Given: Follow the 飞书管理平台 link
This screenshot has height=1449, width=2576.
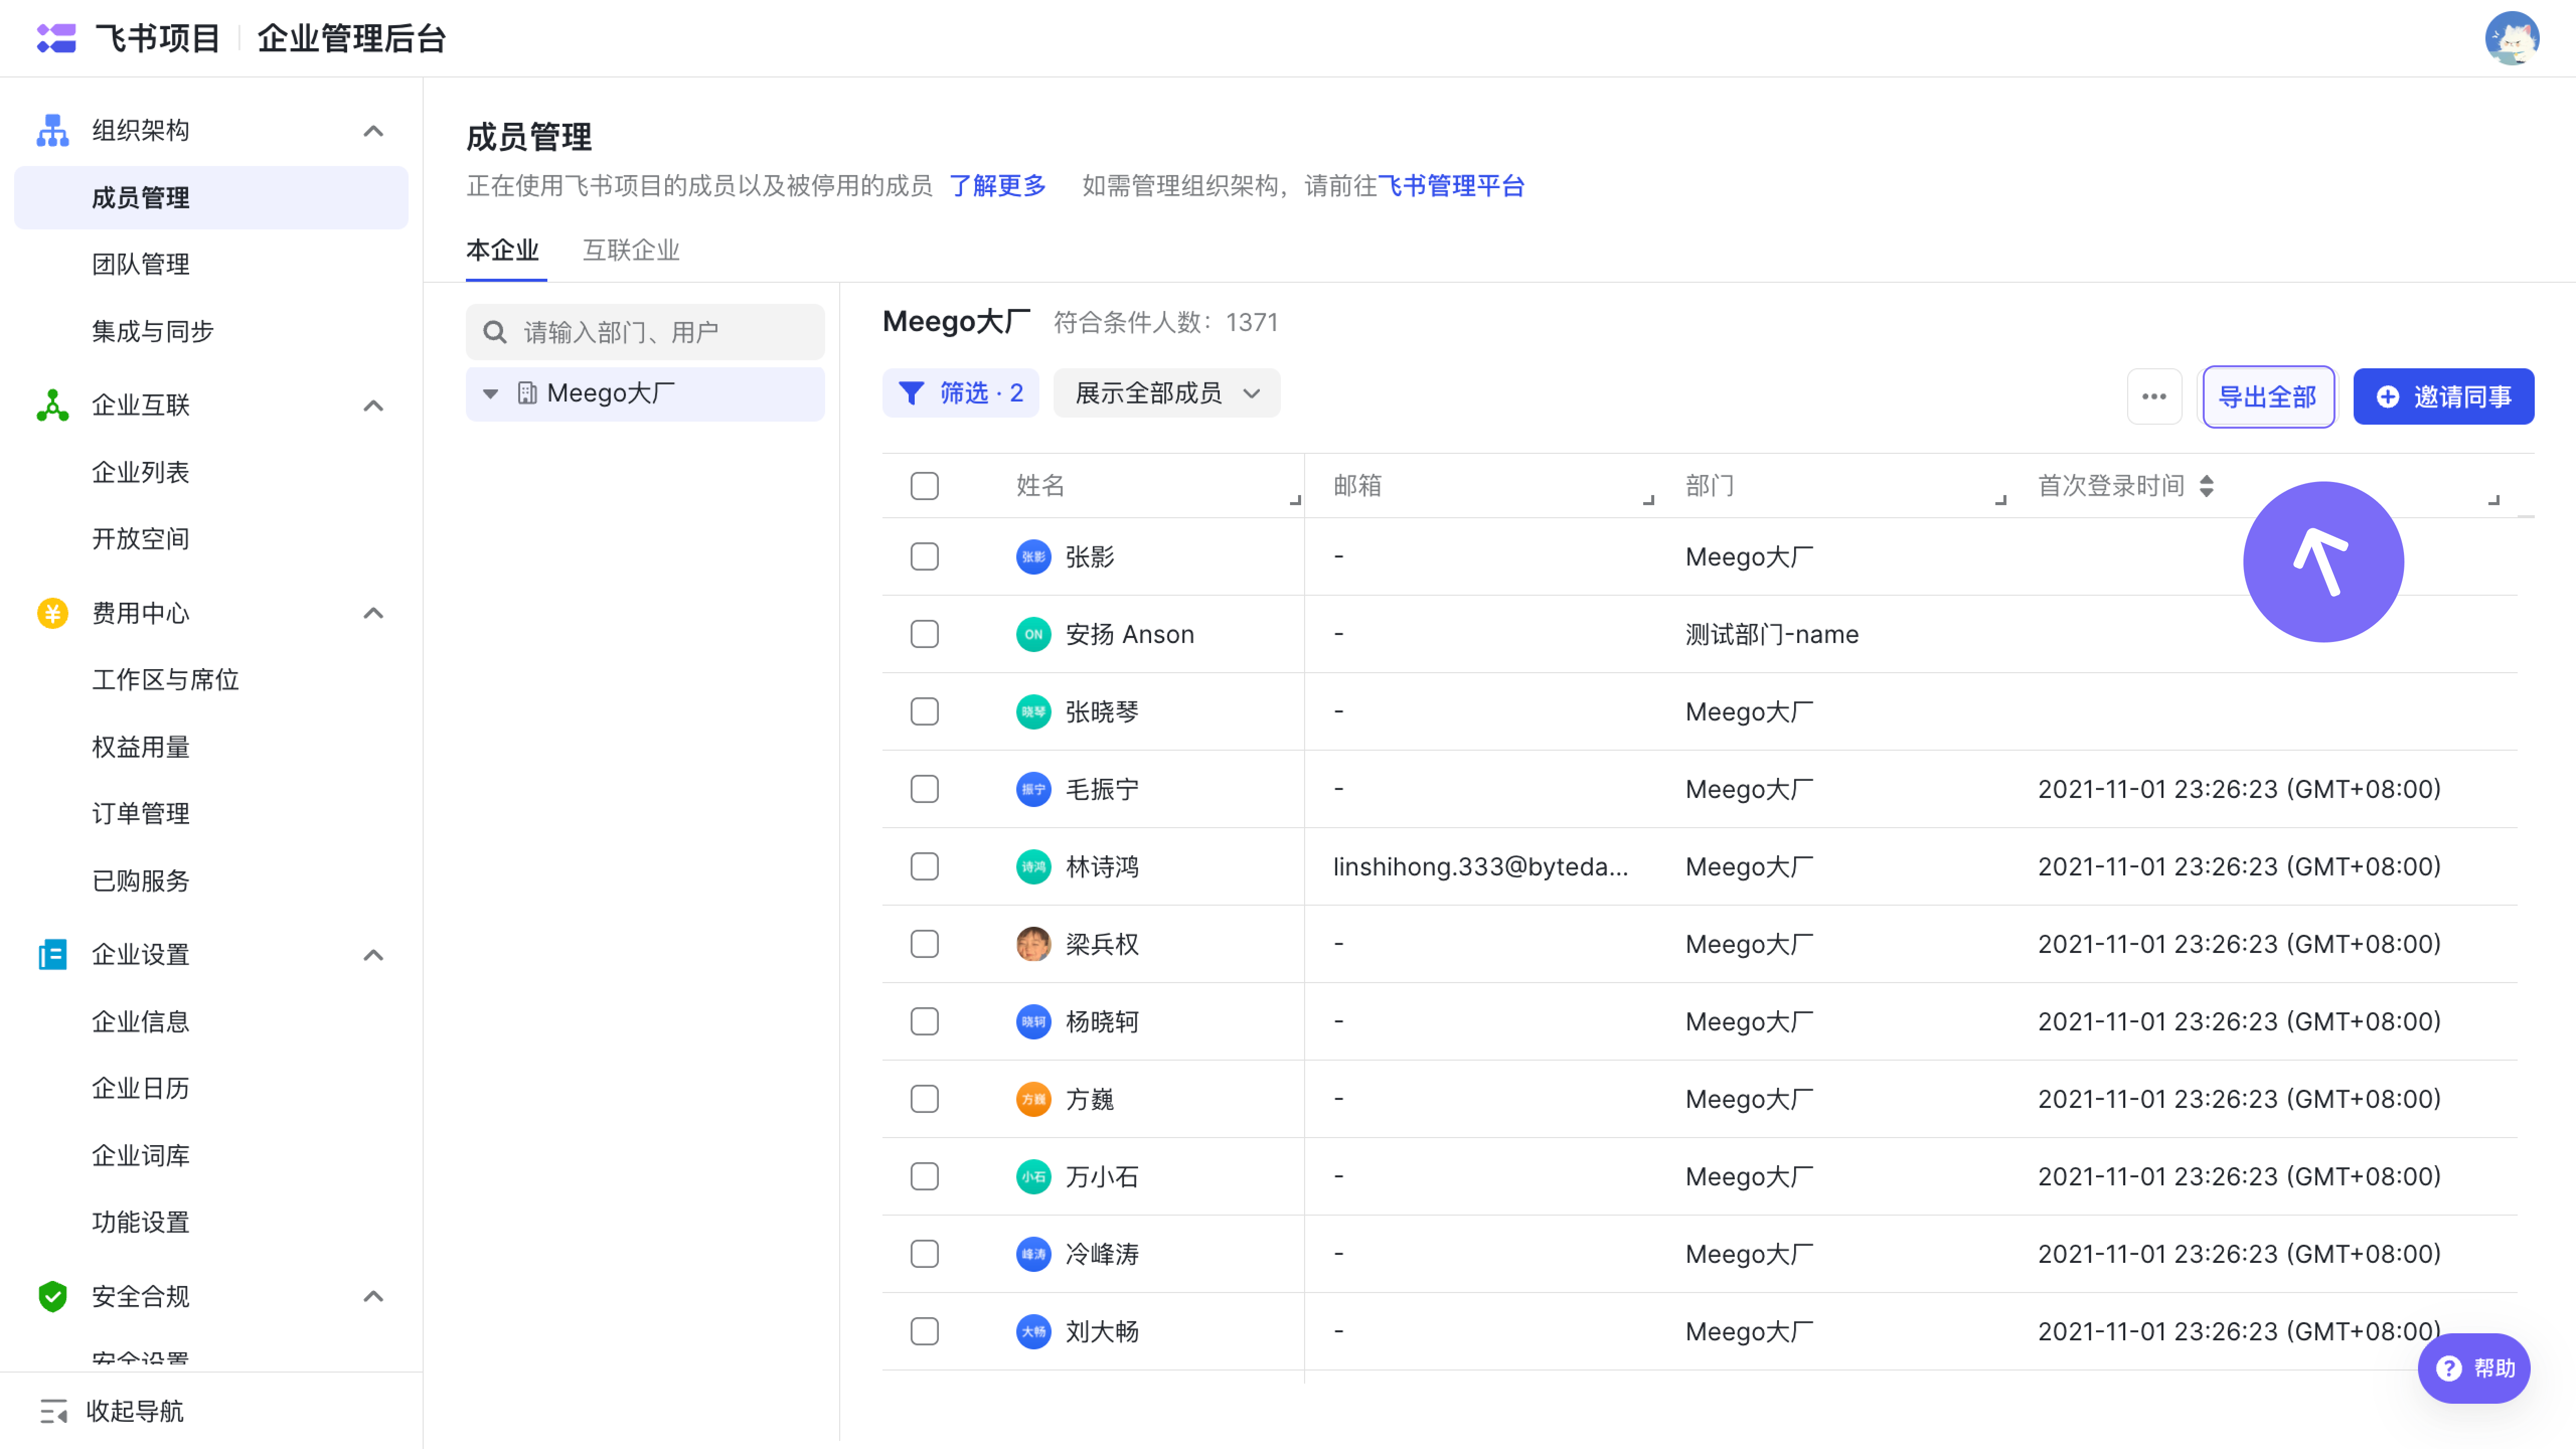Looking at the screenshot, I should pyautogui.click(x=1451, y=186).
